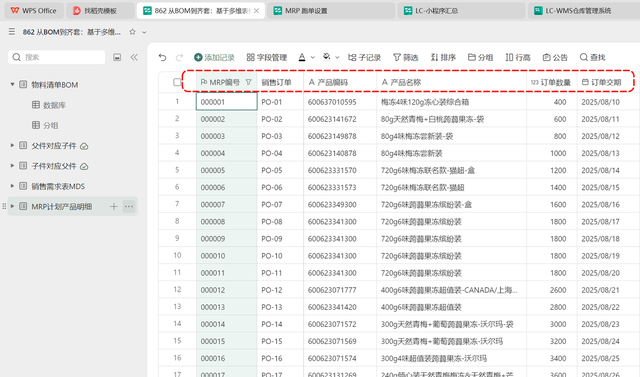
Task: Switch to the LC-WMS仓库管理系统 tab
Action: coord(584,11)
